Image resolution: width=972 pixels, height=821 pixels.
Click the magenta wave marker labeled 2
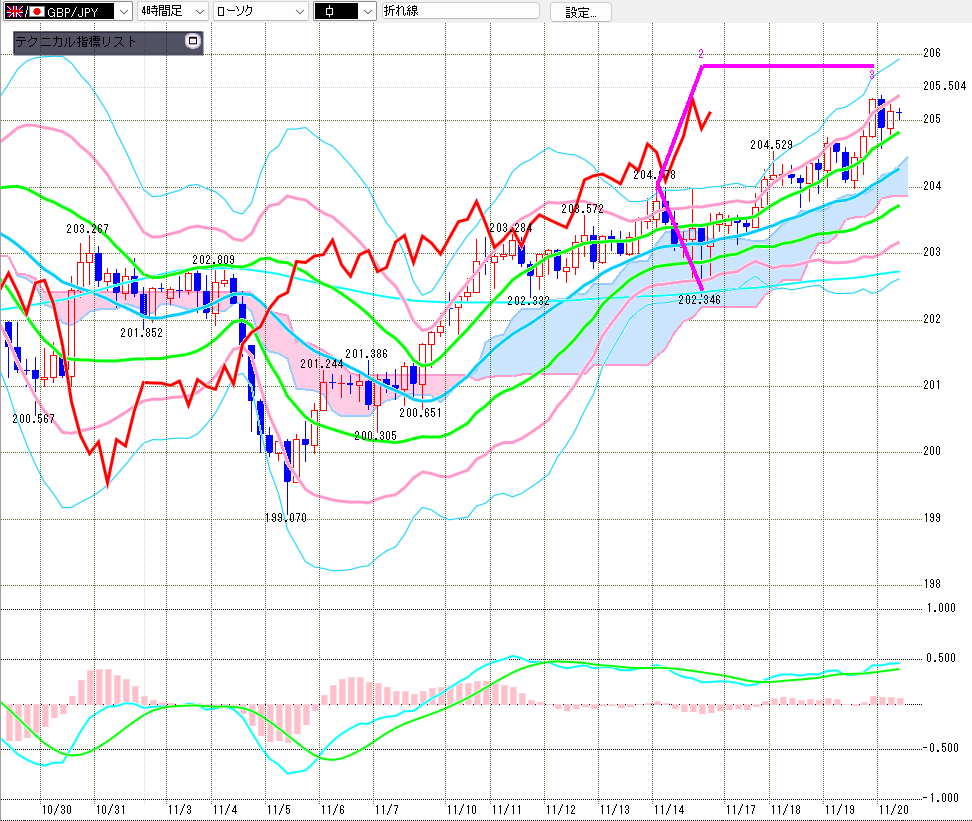click(x=701, y=53)
